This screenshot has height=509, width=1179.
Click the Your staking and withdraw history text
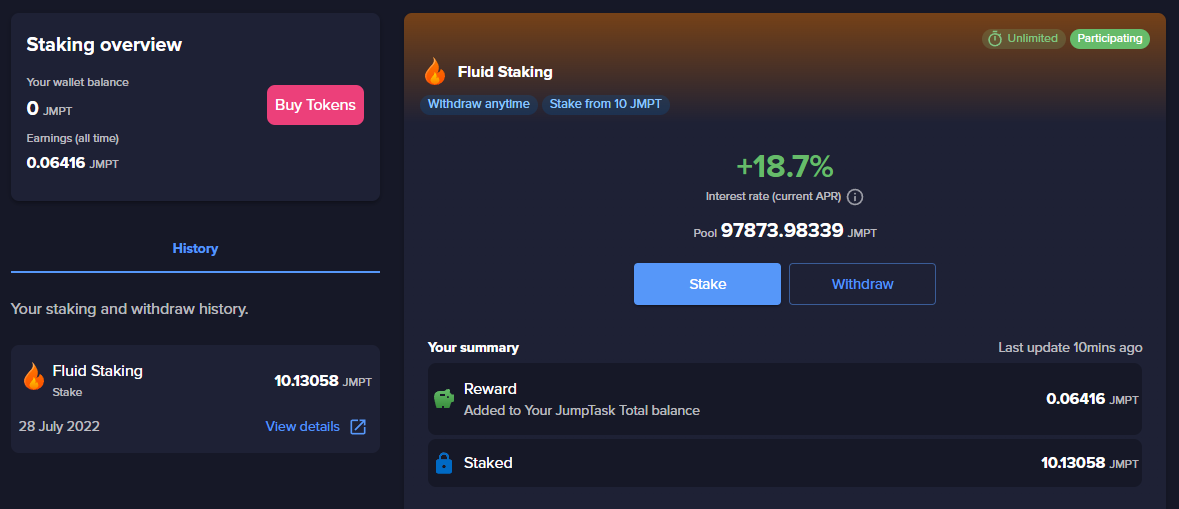[x=129, y=309]
